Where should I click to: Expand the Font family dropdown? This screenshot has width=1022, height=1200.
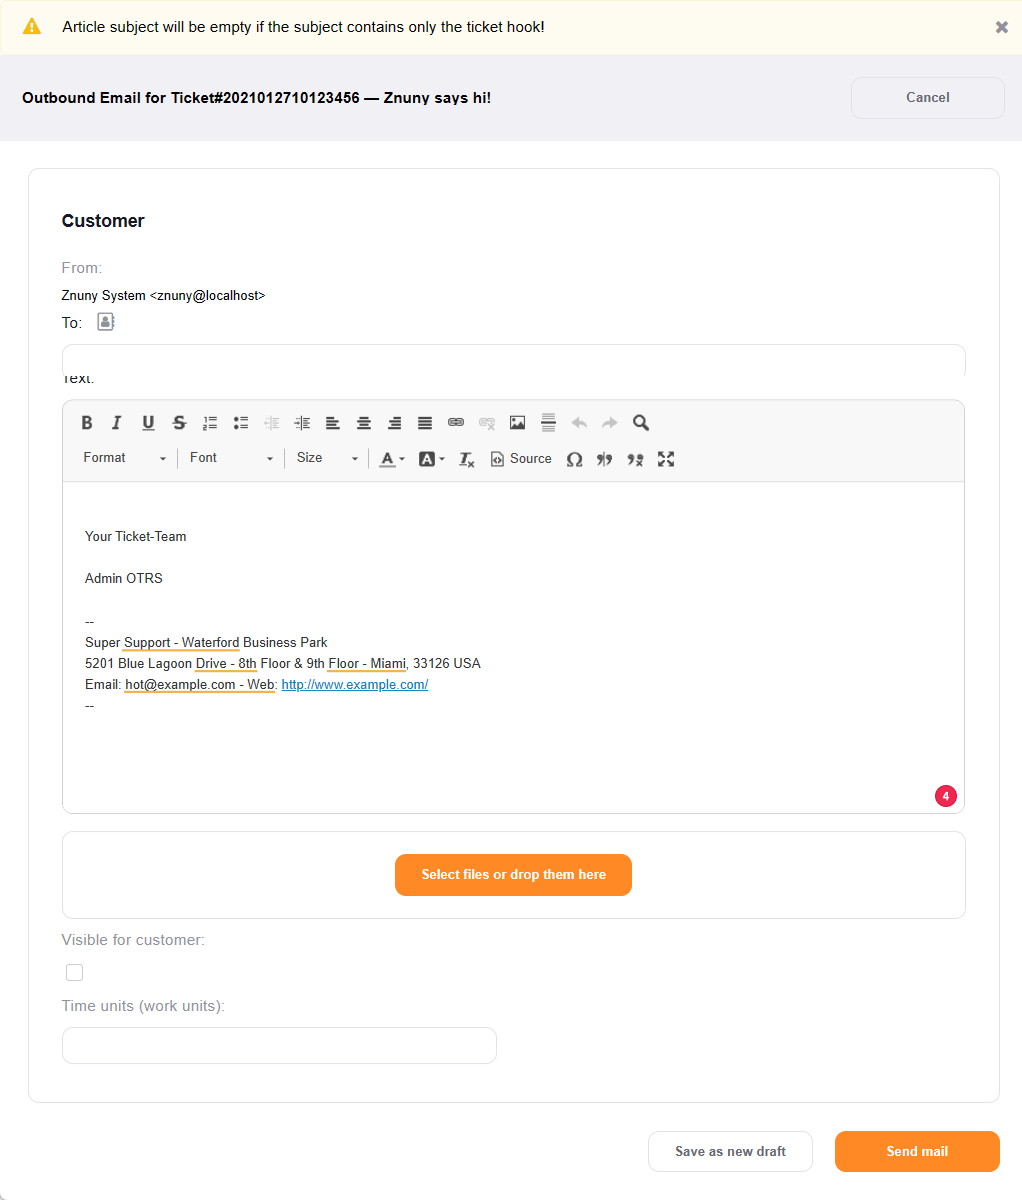click(231, 458)
